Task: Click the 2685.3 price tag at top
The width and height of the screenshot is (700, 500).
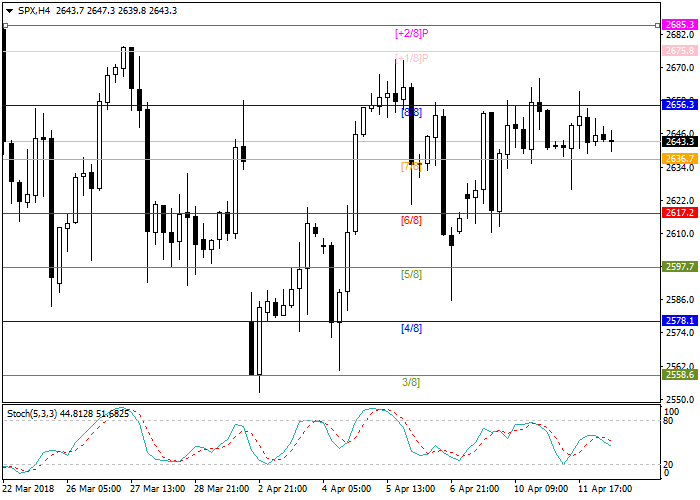Action: click(679, 24)
